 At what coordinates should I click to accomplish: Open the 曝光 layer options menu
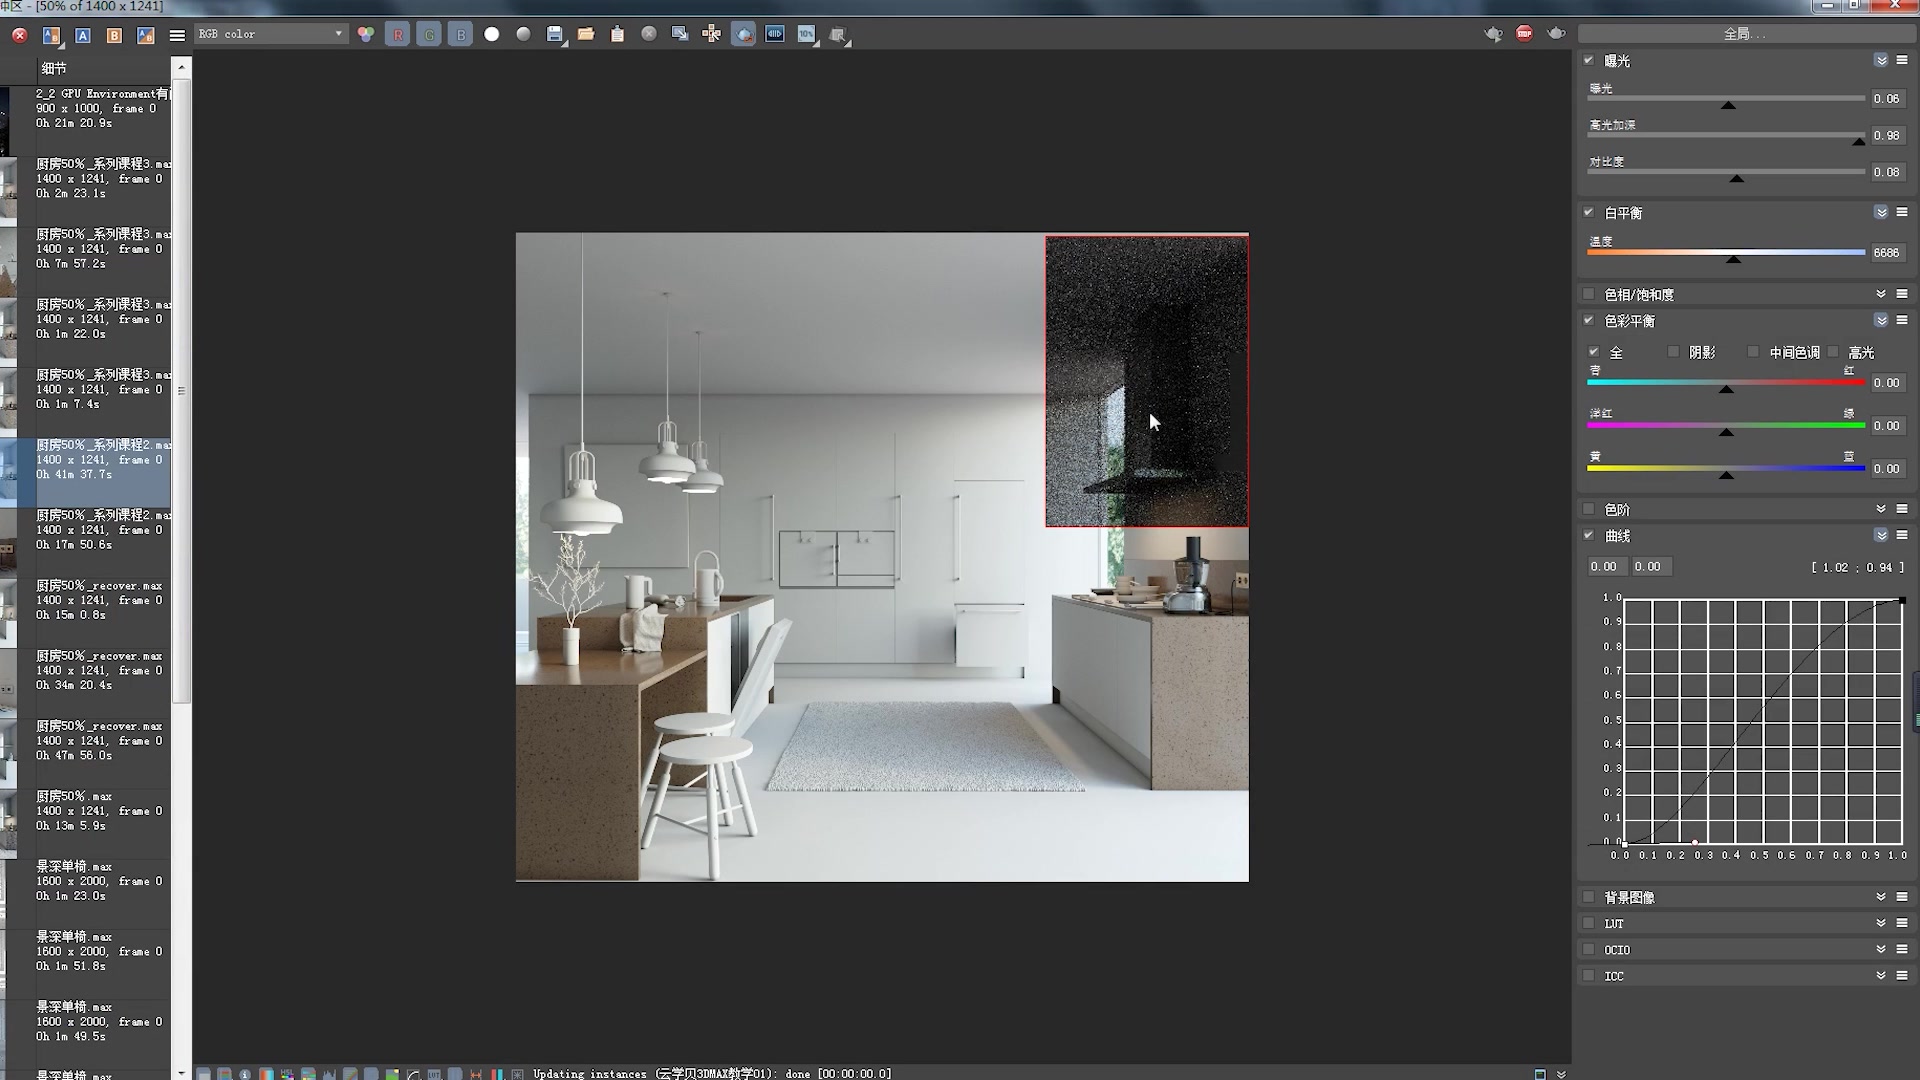1901,60
